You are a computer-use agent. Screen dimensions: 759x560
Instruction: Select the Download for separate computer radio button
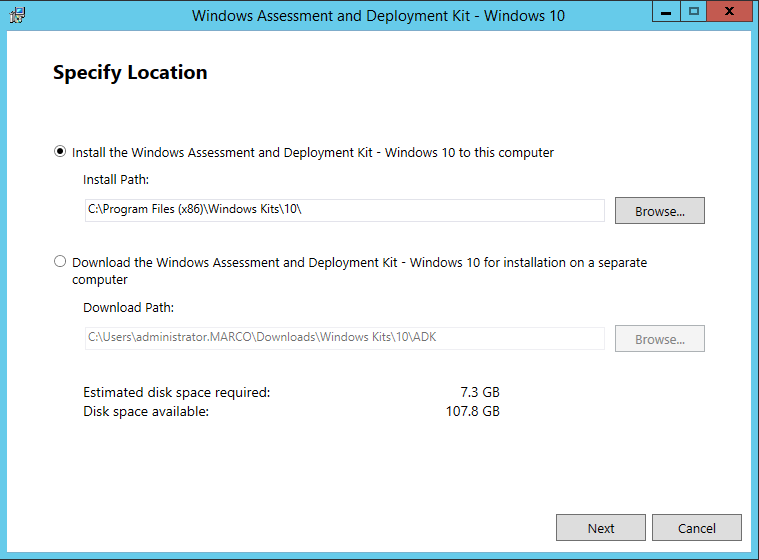tap(60, 261)
